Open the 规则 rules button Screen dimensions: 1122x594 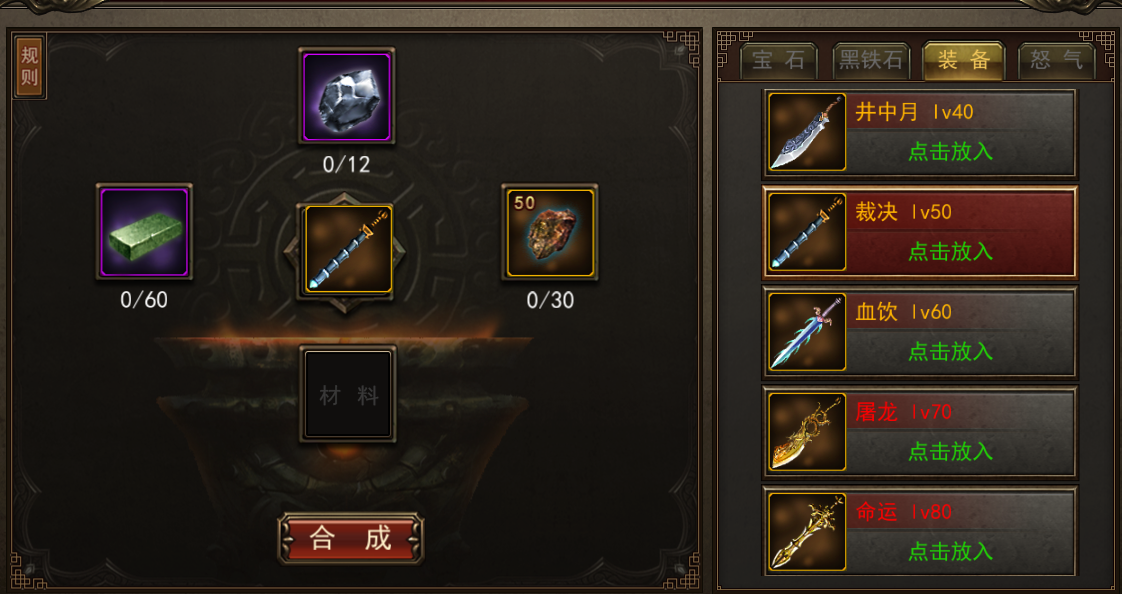click(30, 66)
